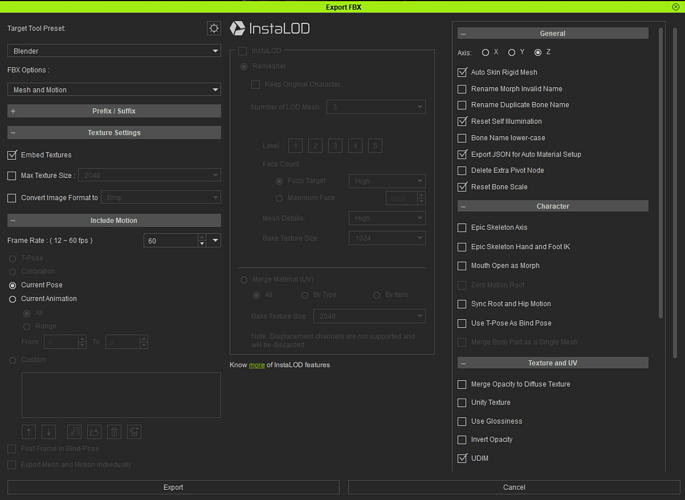This screenshot has height=500, width=685.
Task: Enable Rename Duplicate Bone Name
Action: (462, 105)
